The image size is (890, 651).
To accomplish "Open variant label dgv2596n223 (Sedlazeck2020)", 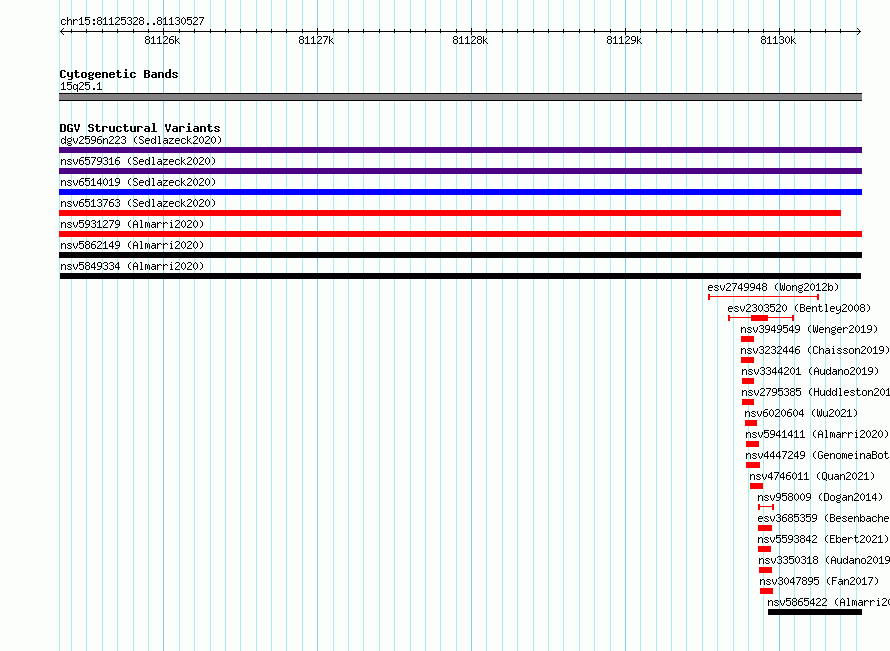I will click(141, 140).
